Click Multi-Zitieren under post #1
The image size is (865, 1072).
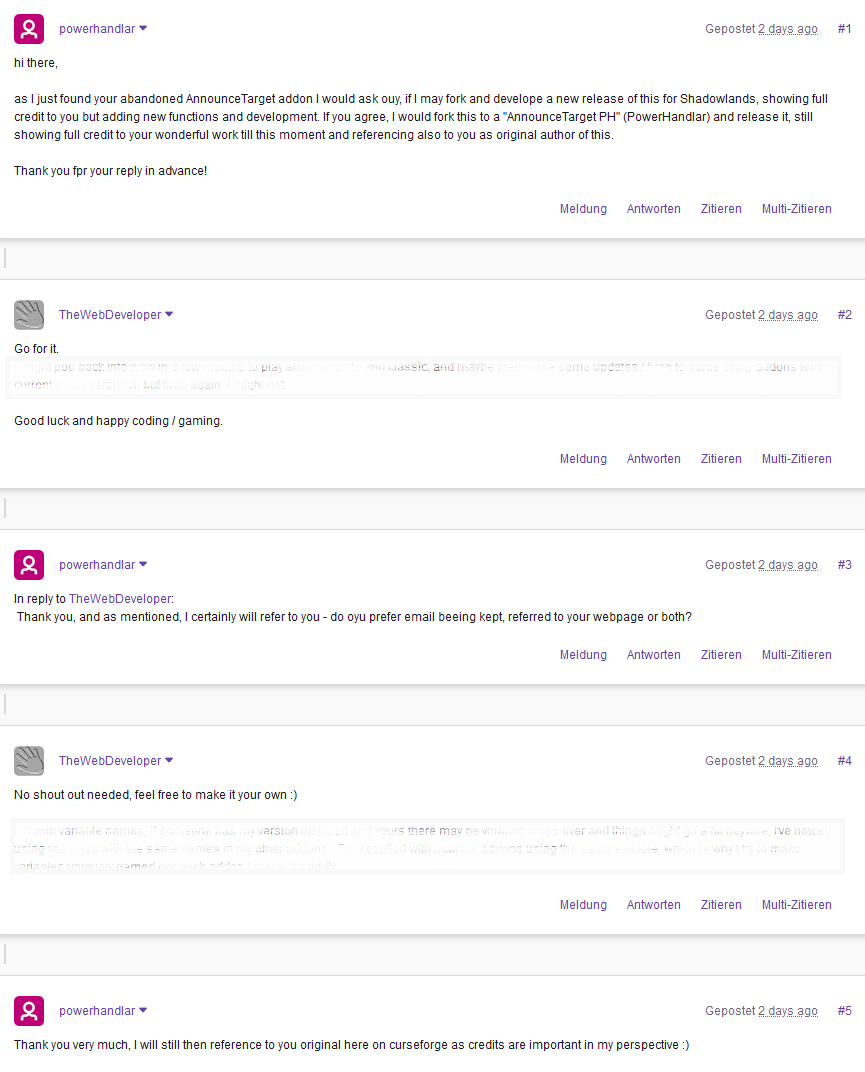[x=797, y=209]
